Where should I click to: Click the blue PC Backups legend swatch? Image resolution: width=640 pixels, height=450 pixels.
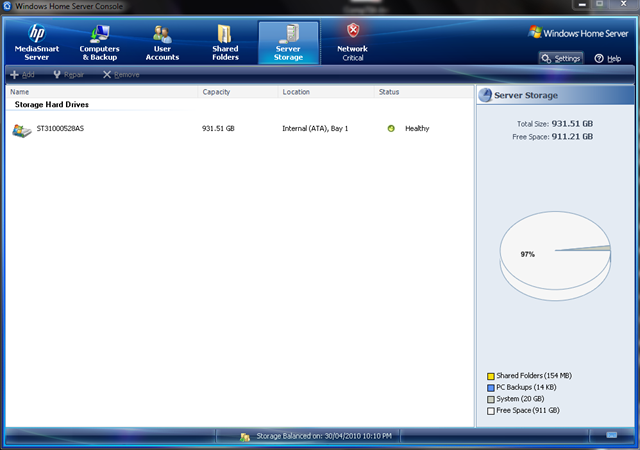pos(491,388)
